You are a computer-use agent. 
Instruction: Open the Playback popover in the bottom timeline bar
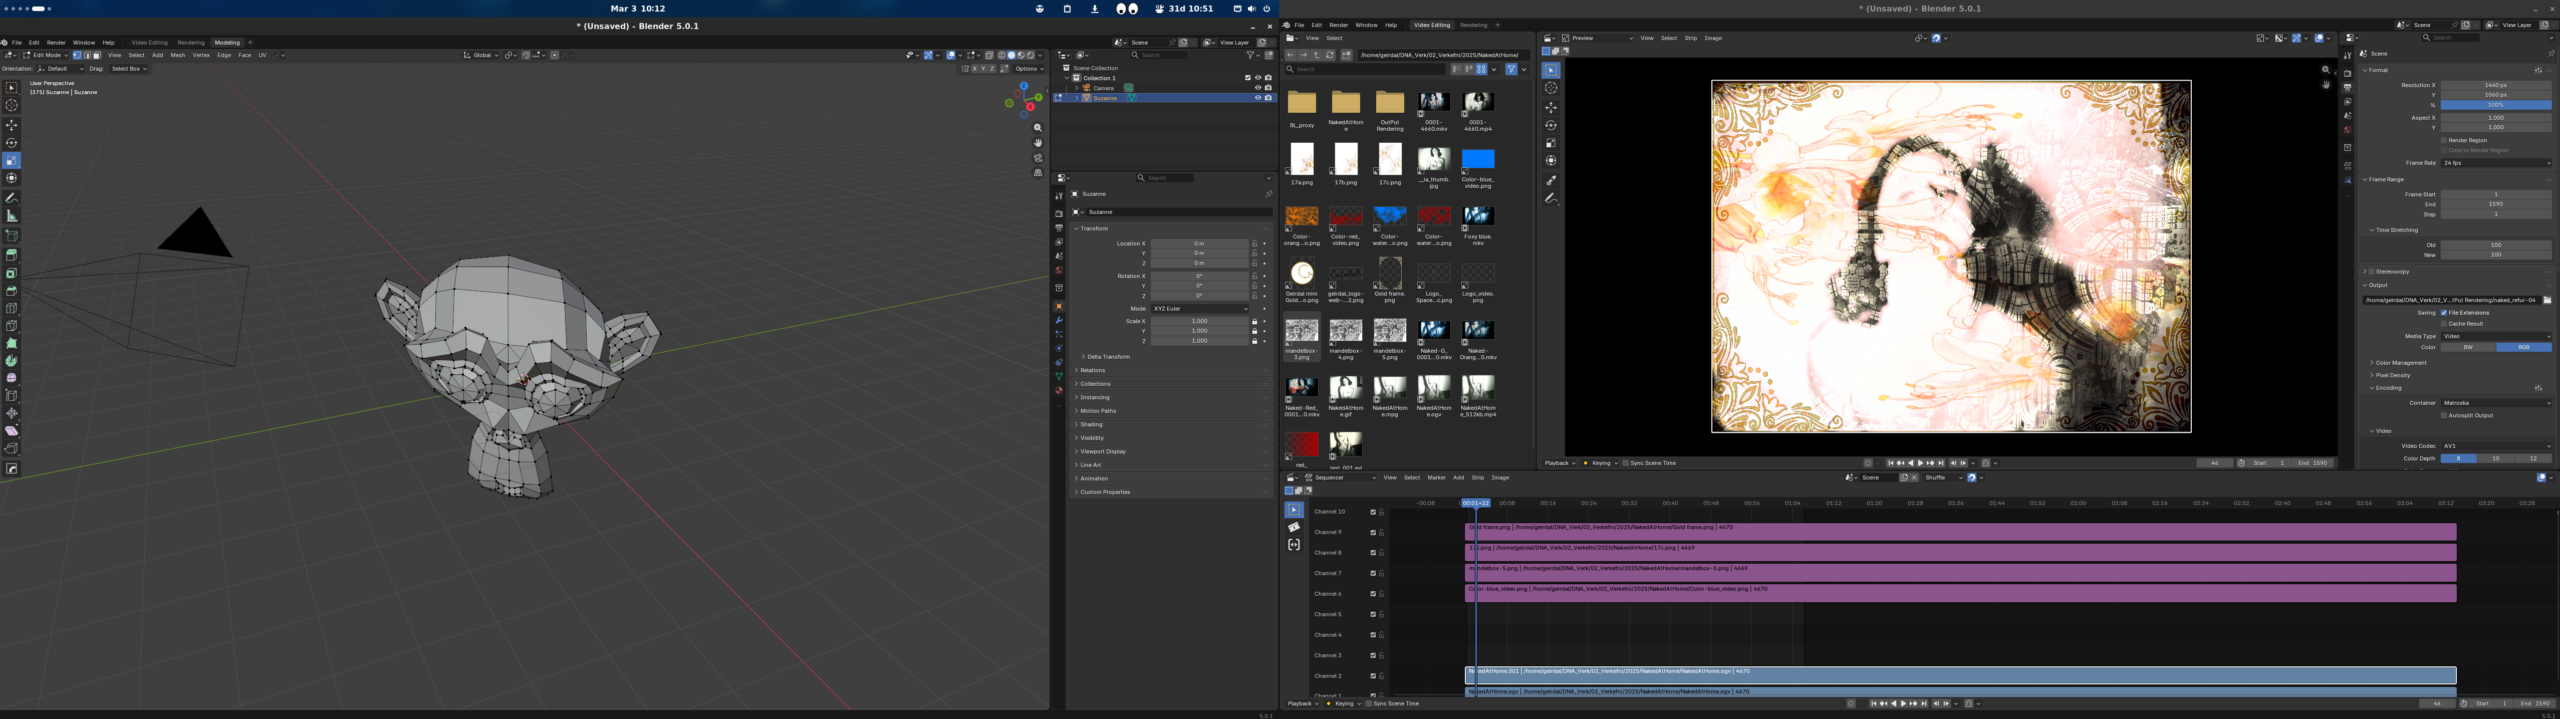[1302, 704]
